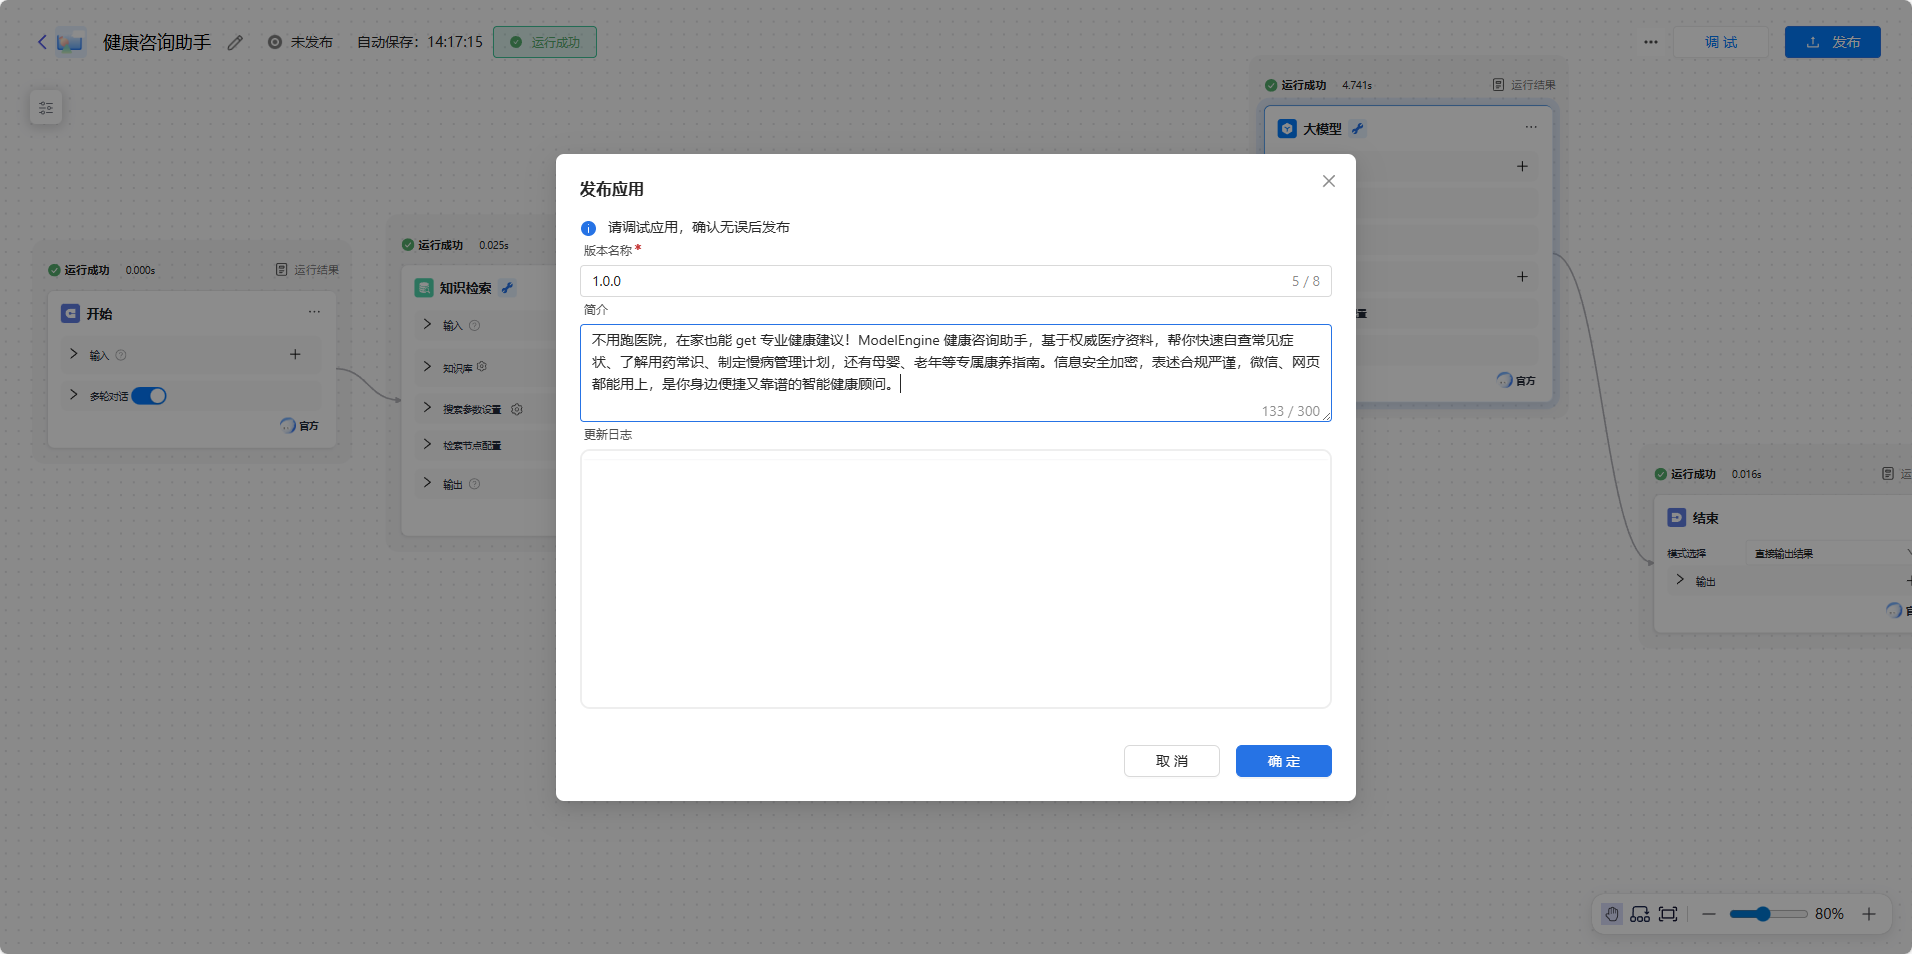1912x954 pixels.
Task: Confirm publishing with the 确定 button
Action: pyautogui.click(x=1283, y=761)
